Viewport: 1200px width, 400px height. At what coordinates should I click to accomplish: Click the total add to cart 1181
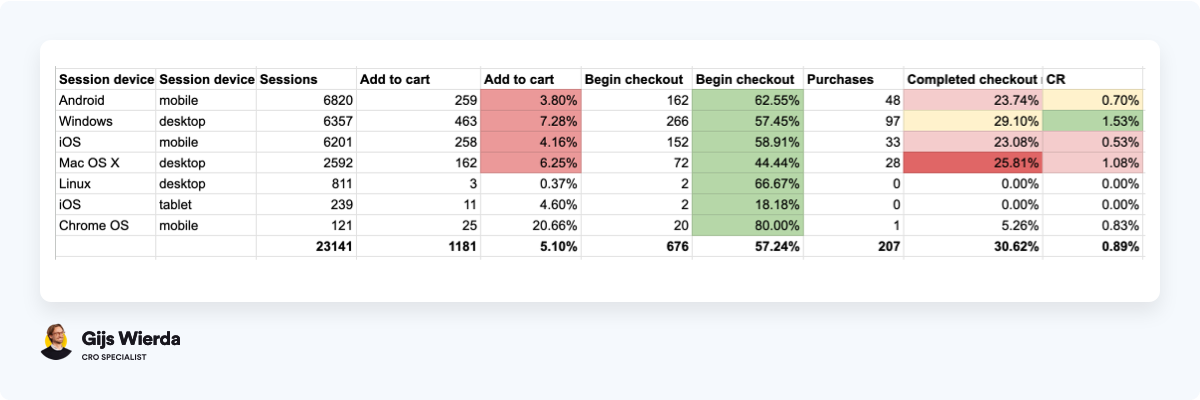click(x=419, y=246)
